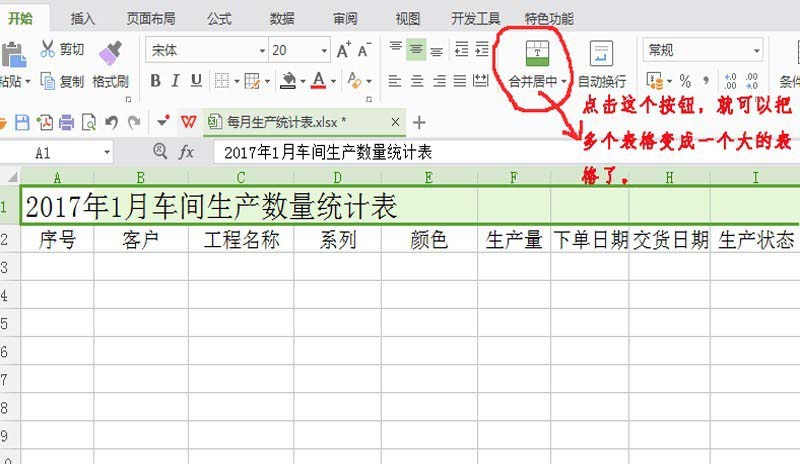Align text to top of cell
This screenshot has width=800, height=464.
click(395, 47)
